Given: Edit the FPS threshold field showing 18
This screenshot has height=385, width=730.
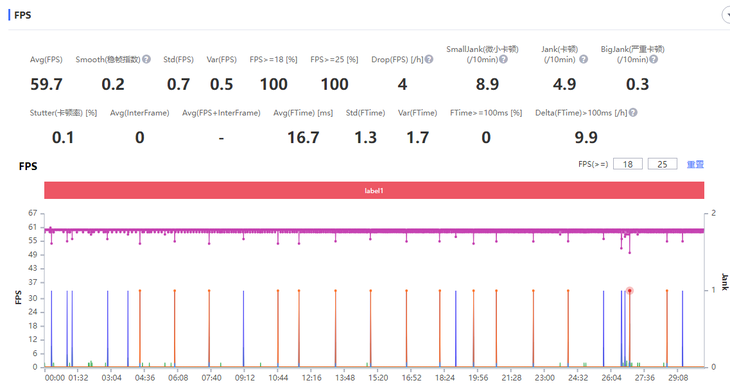Looking at the screenshot, I should 628,164.
